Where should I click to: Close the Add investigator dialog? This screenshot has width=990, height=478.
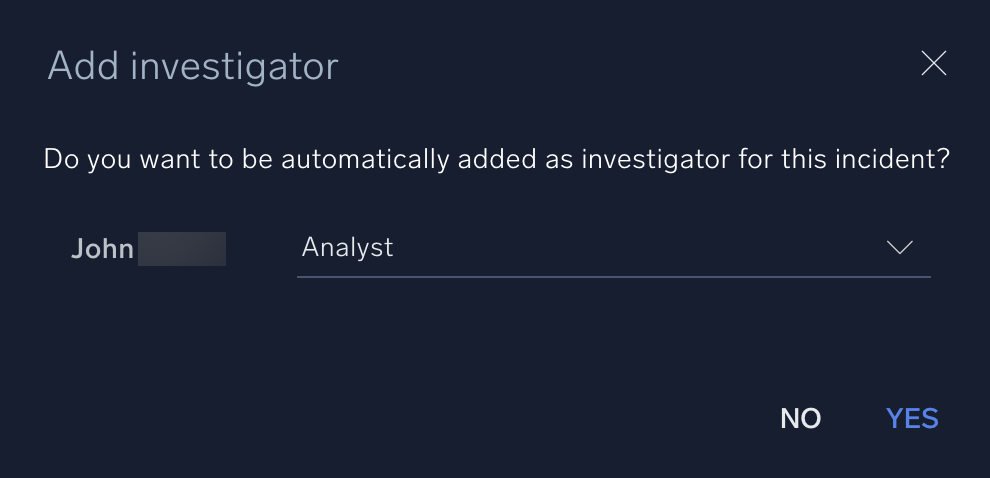pyautogui.click(x=933, y=64)
